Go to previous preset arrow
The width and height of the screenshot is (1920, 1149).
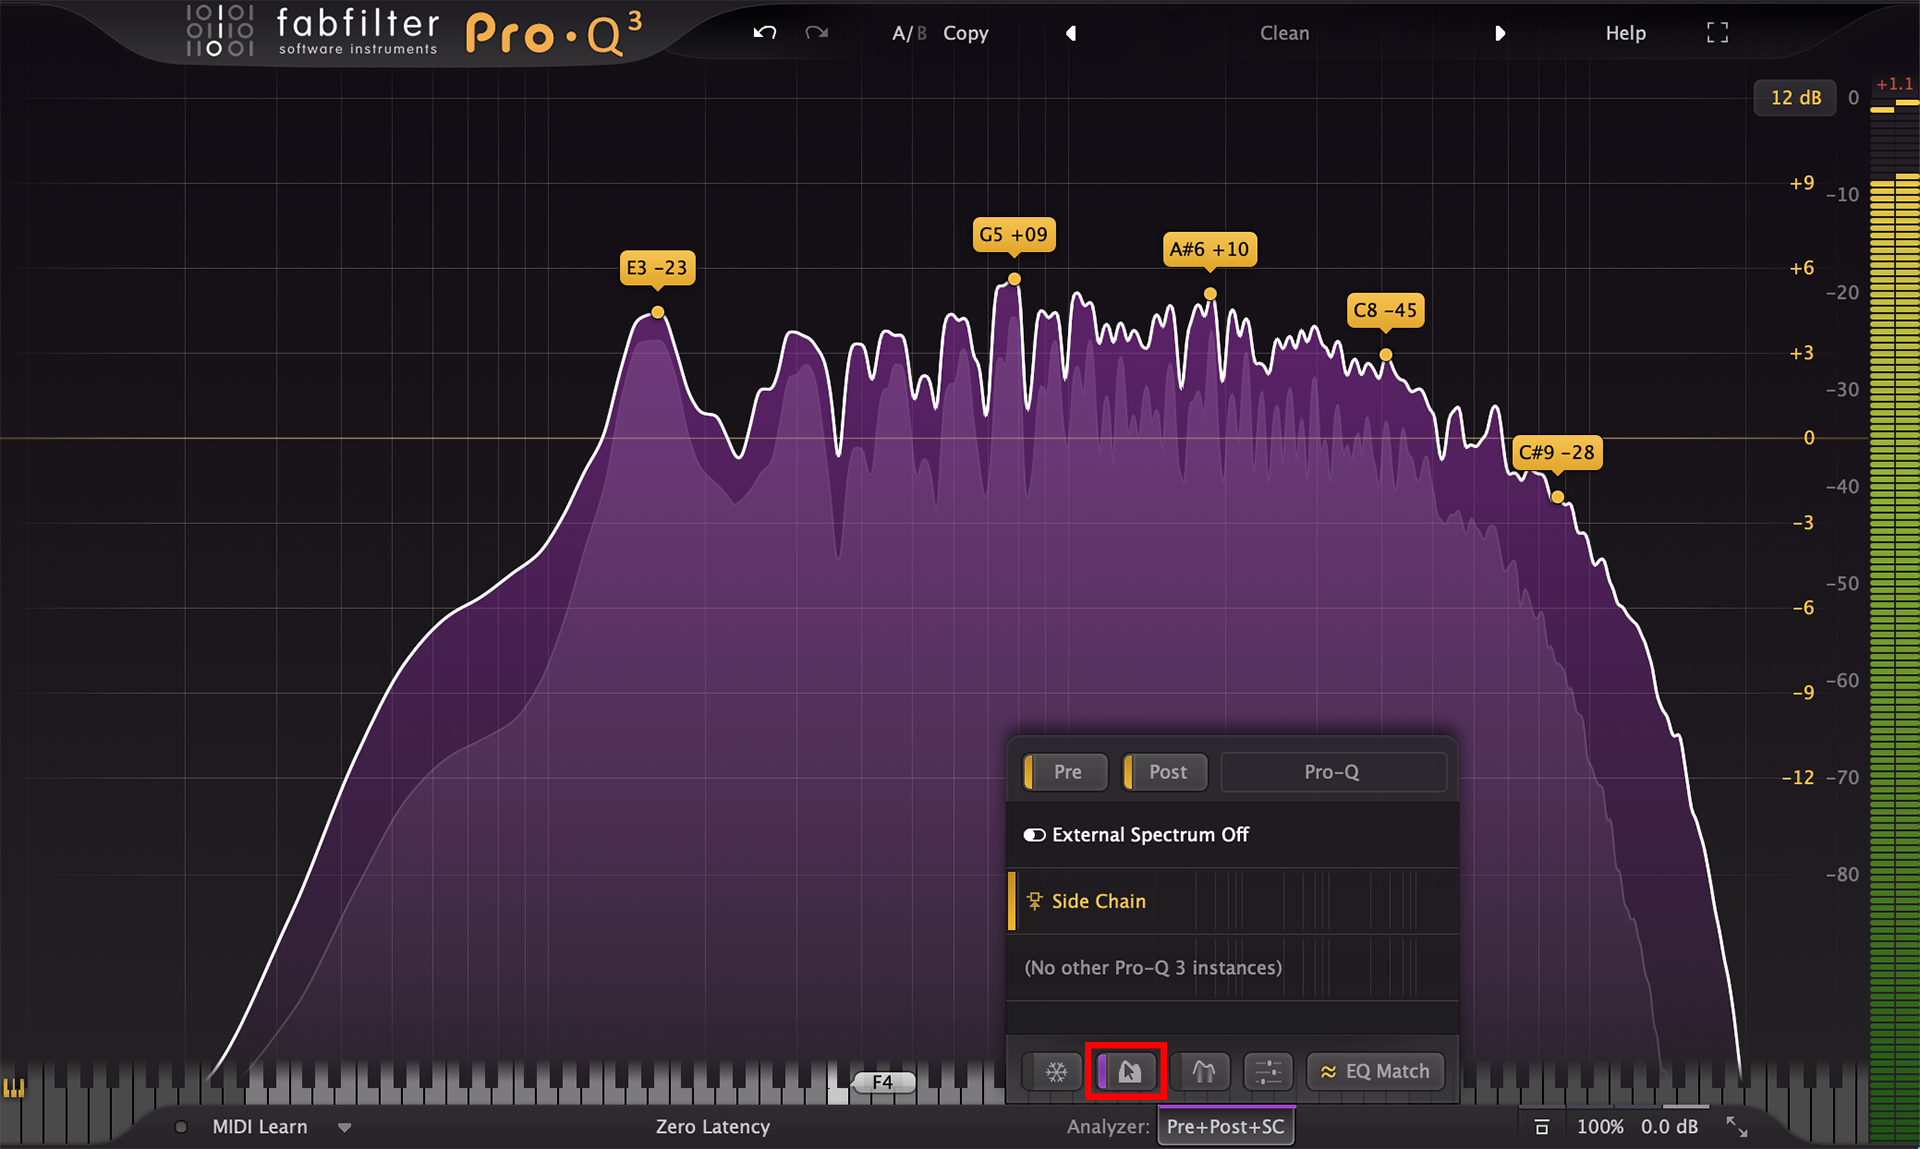coord(1071,33)
